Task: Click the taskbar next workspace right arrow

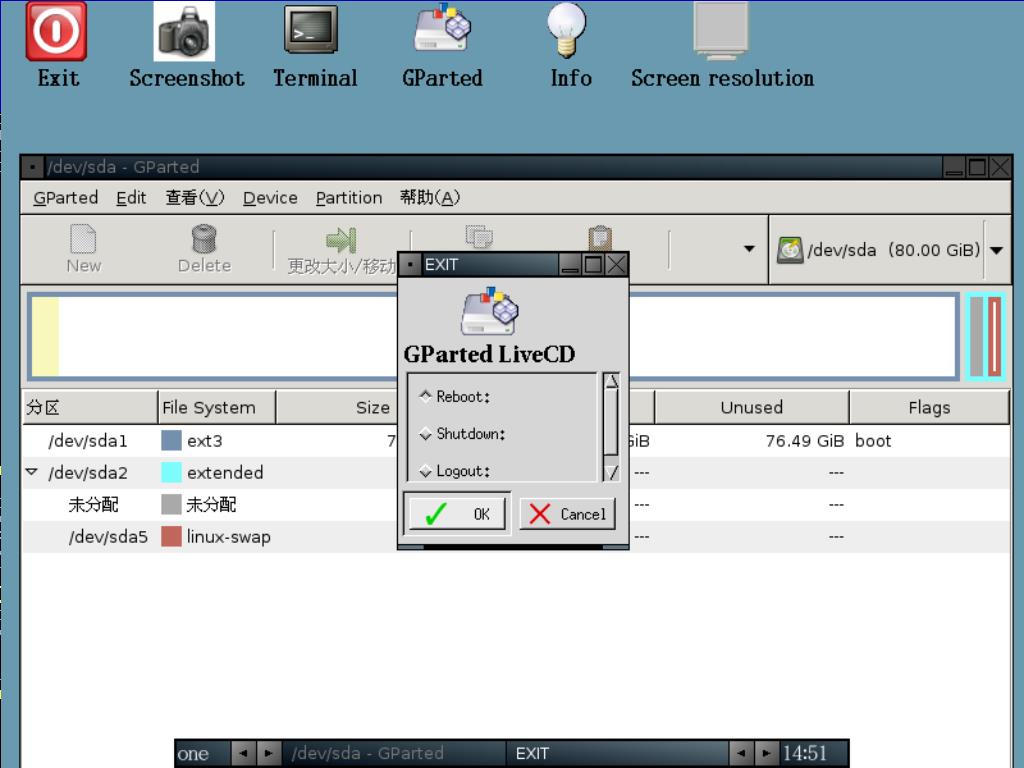Action: [x=268, y=753]
